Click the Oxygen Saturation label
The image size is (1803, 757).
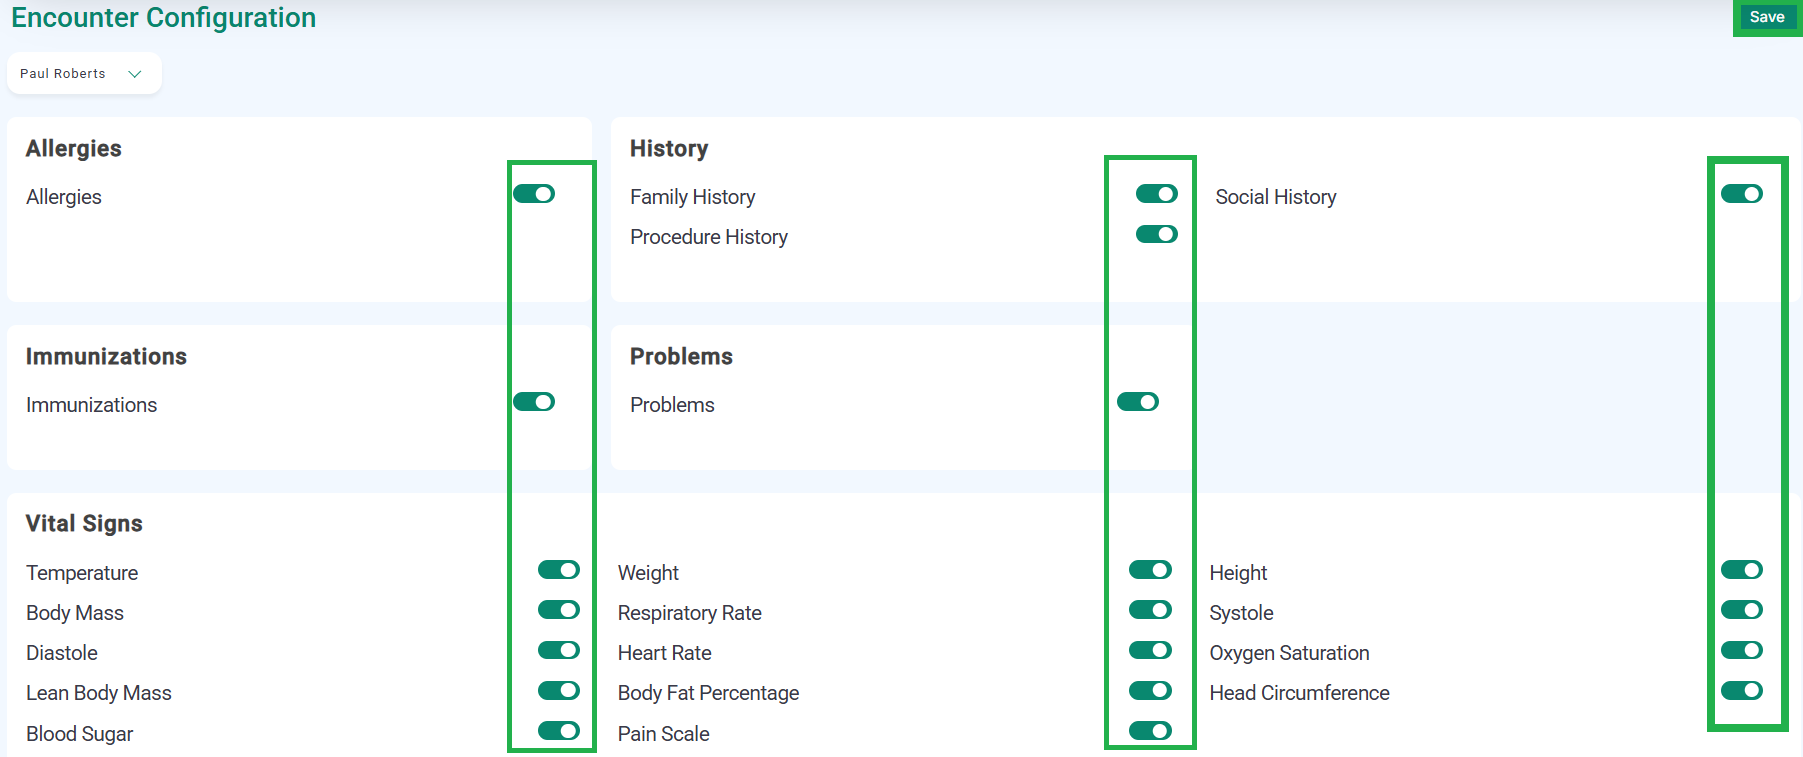pyautogui.click(x=1290, y=653)
